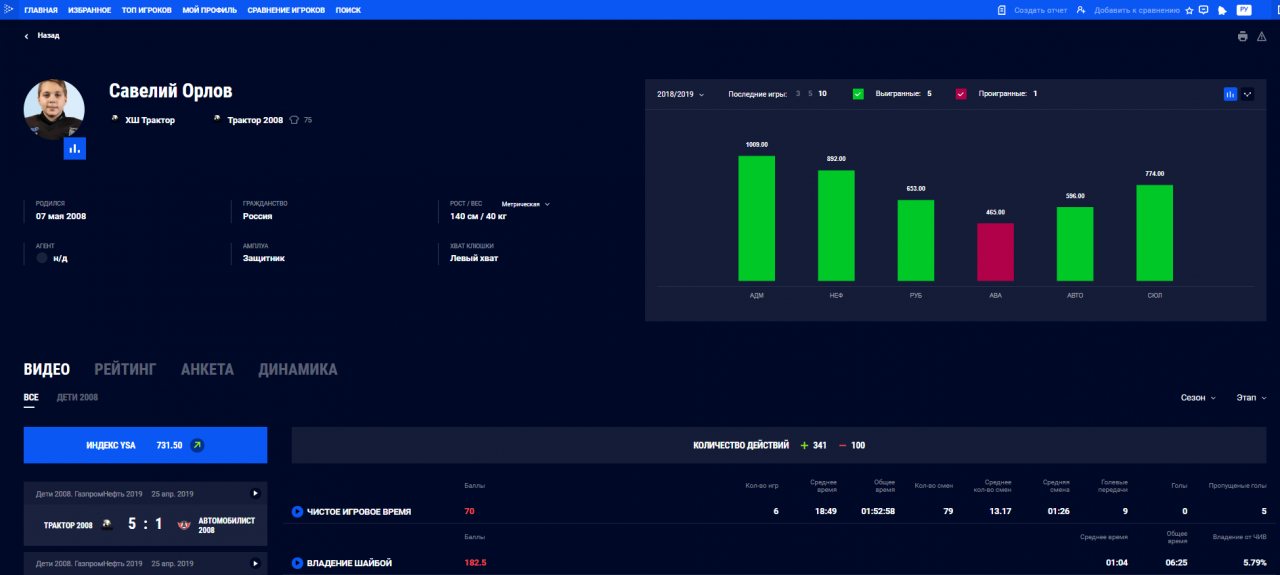
Task: Open the messages chat icon
Action: (1203, 10)
